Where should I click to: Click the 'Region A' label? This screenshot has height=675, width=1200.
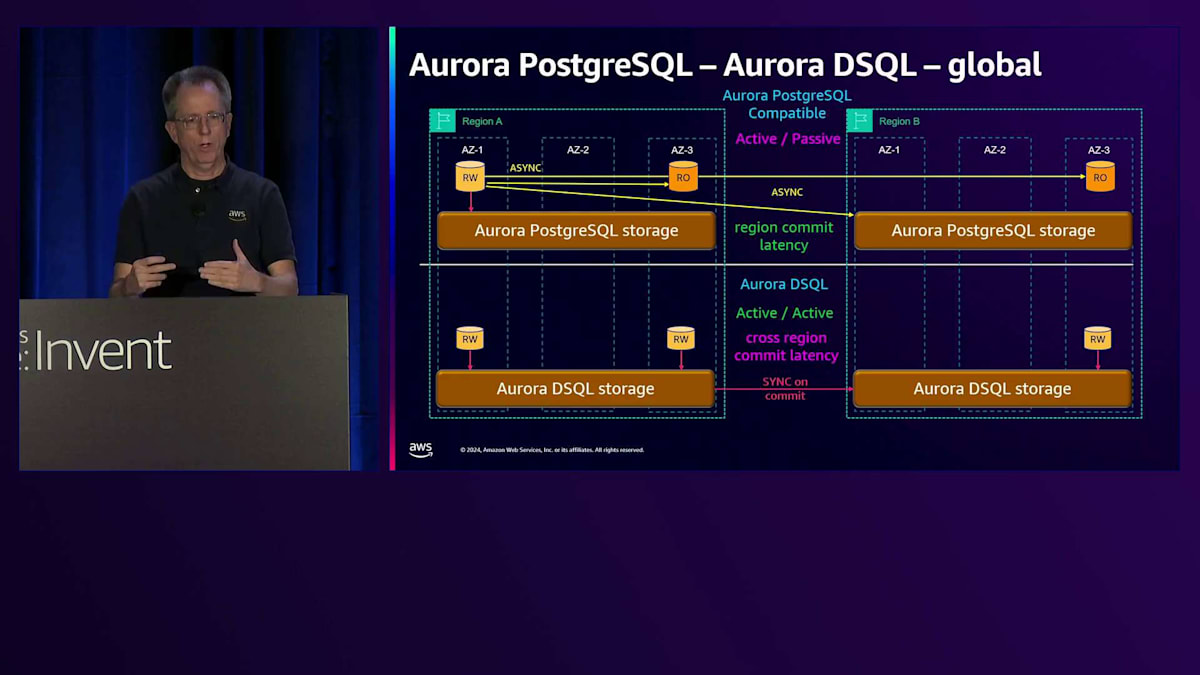coord(482,121)
